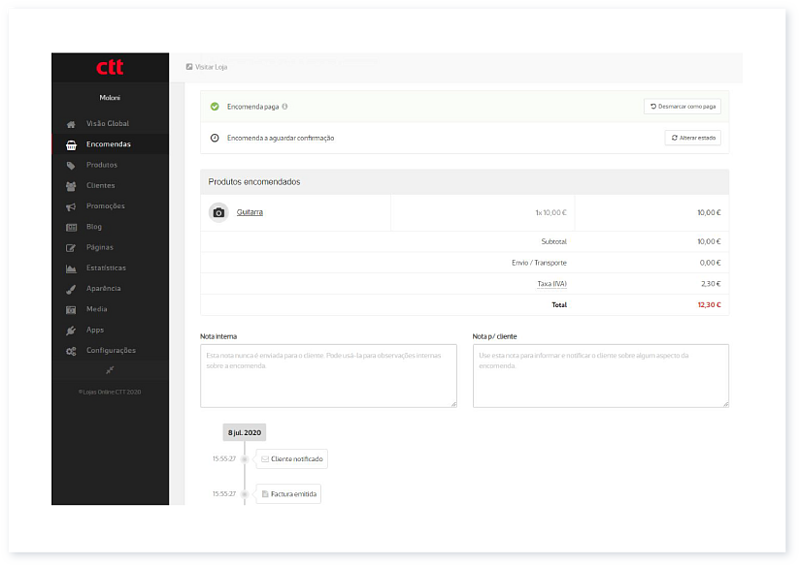800x567 pixels.
Task: Click the Cliente notificado timeline entry
Action: click(x=291, y=459)
